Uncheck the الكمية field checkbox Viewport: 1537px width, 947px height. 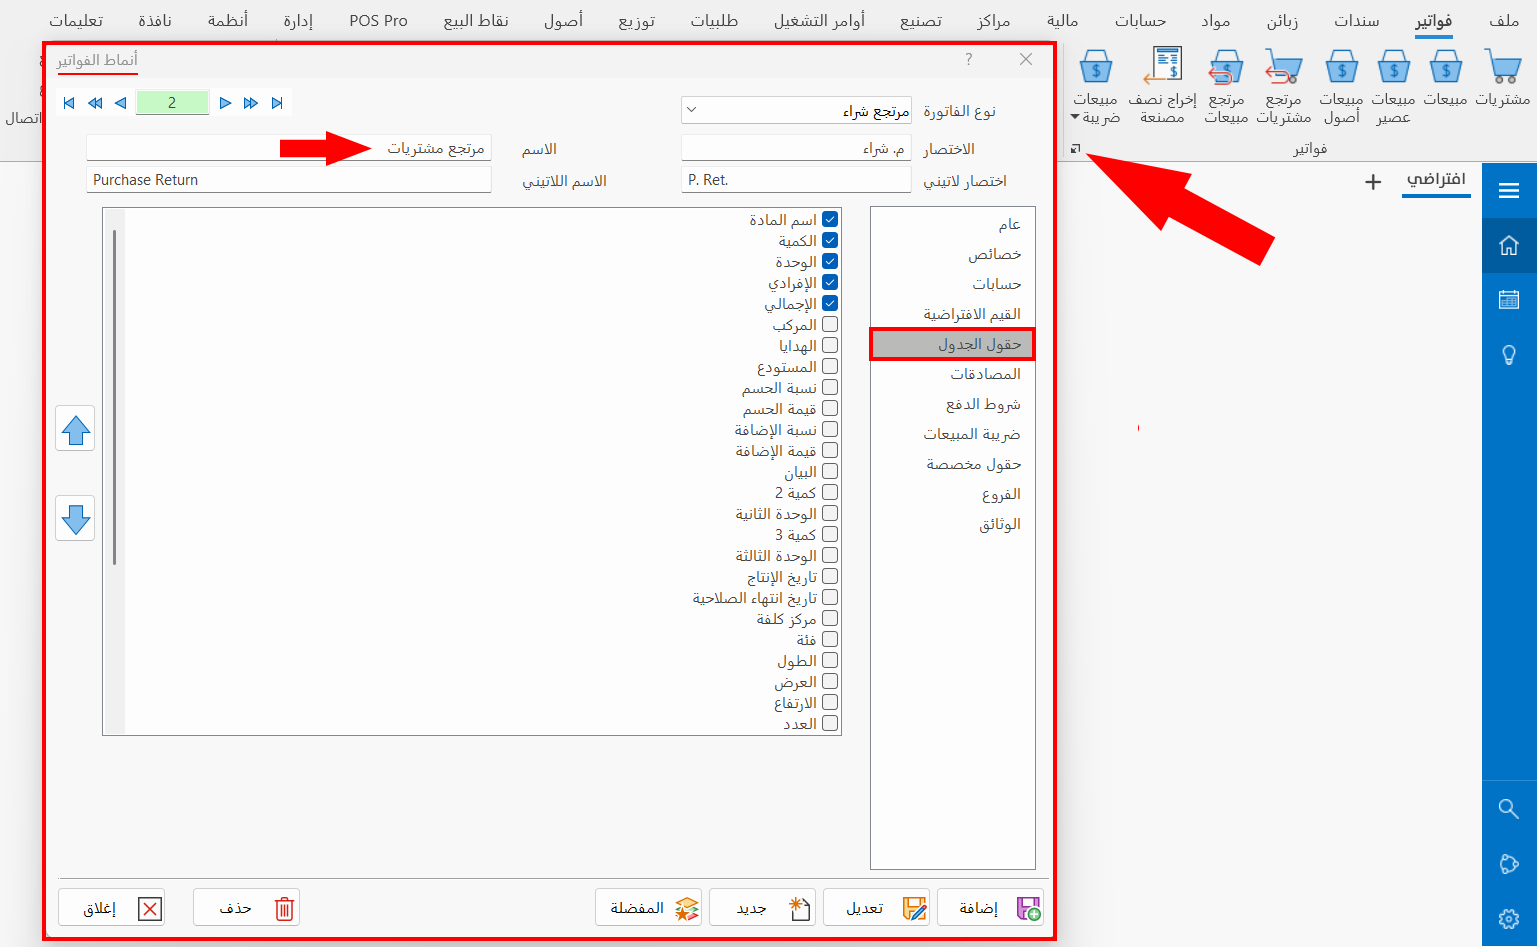[831, 240]
